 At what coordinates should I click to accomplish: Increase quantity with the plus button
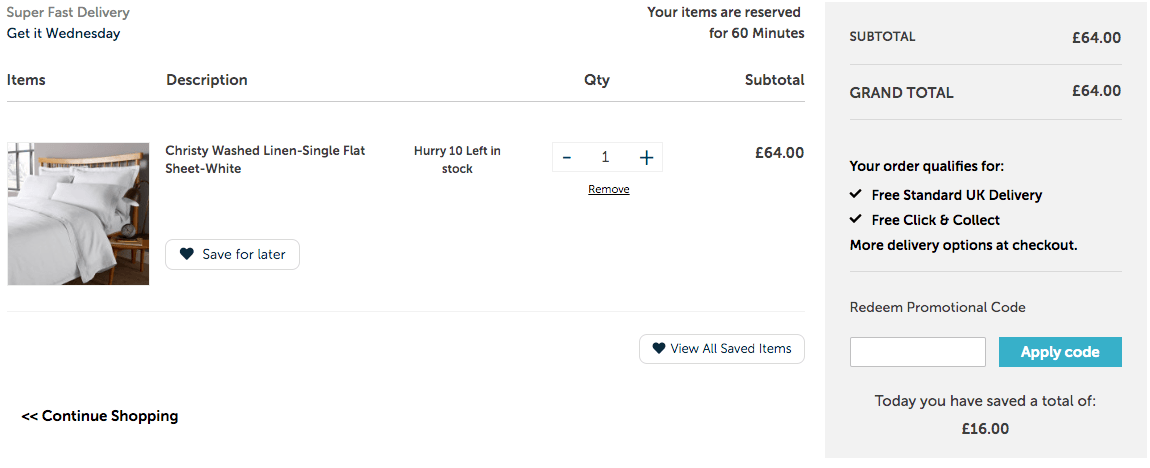646,157
